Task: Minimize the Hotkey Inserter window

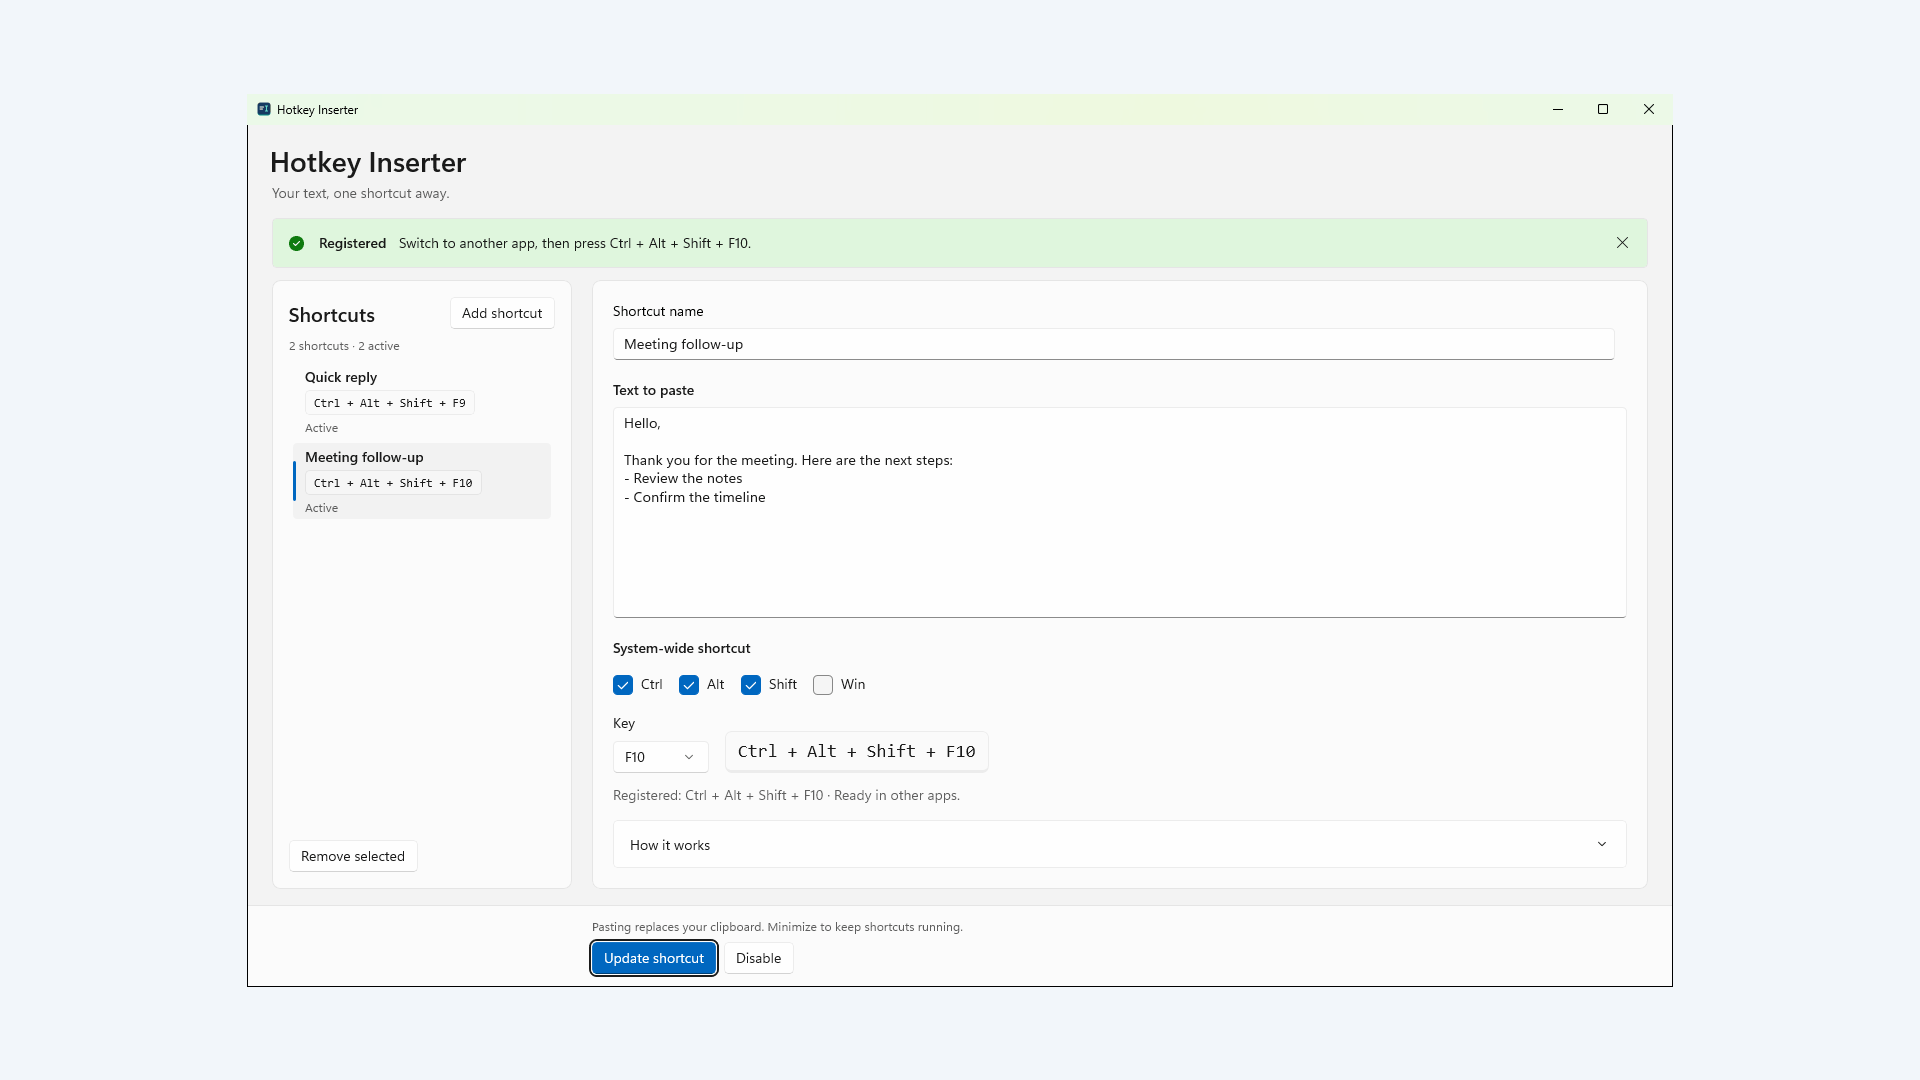Action: click(x=1558, y=109)
